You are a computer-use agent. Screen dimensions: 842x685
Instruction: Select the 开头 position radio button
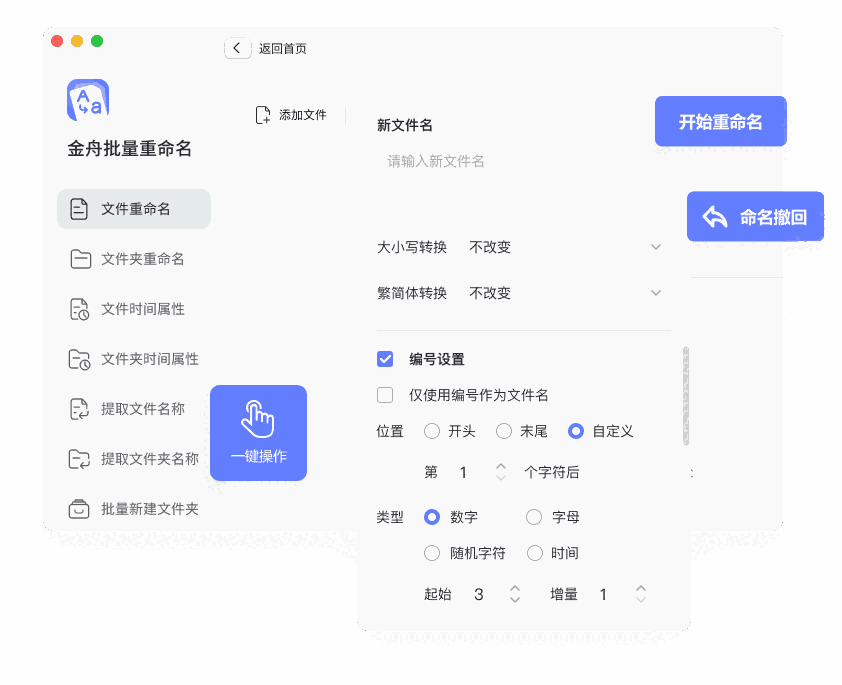[431, 431]
